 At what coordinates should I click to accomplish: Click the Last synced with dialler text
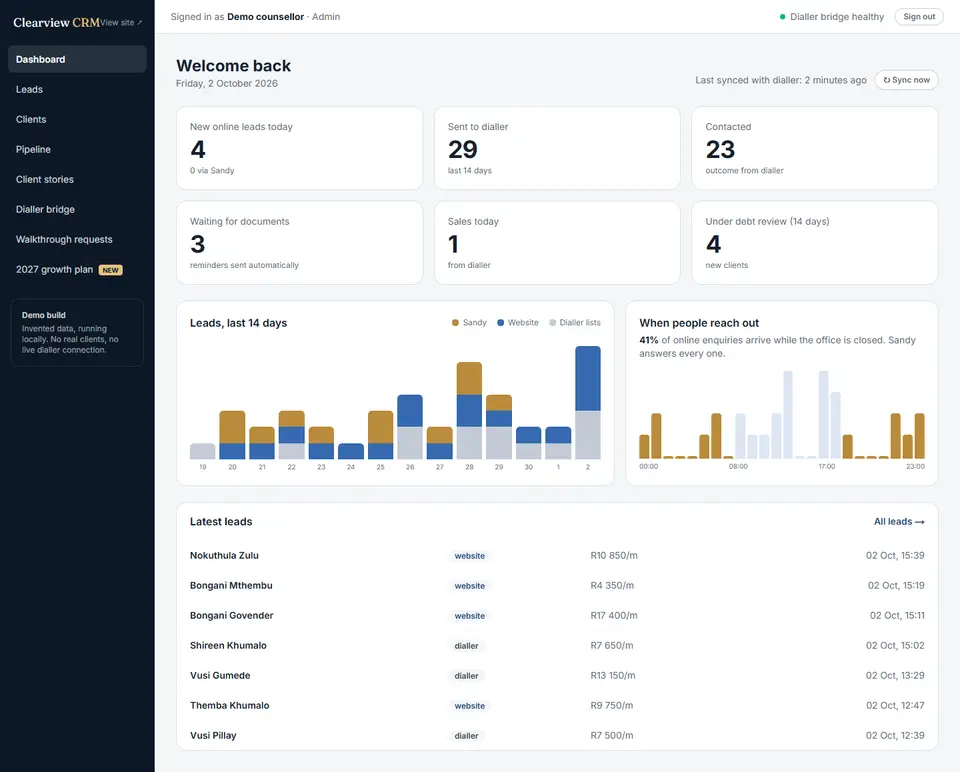(781, 80)
